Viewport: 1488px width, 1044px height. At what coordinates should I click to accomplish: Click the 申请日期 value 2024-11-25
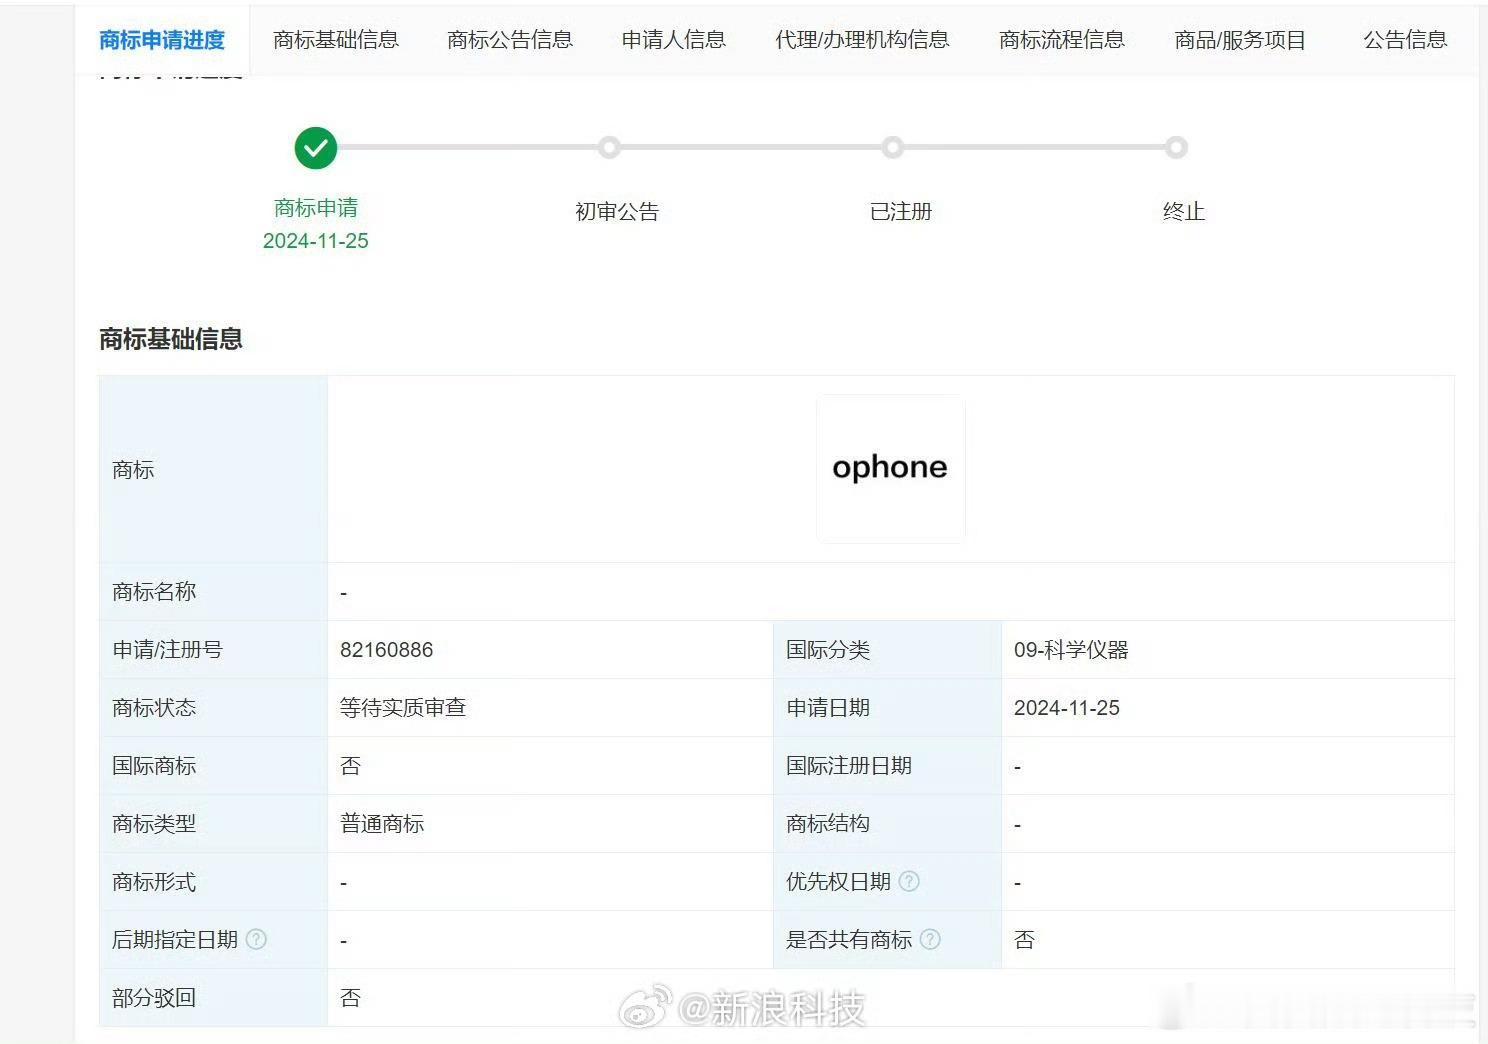pos(1067,708)
